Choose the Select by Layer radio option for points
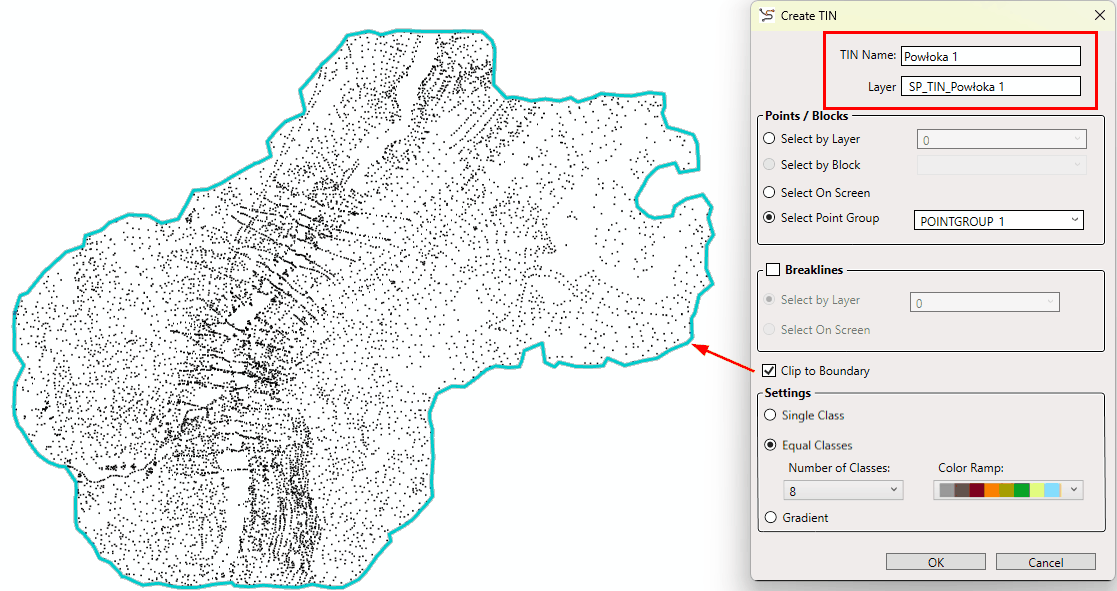This screenshot has width=1117, height=591. point(769,139)
